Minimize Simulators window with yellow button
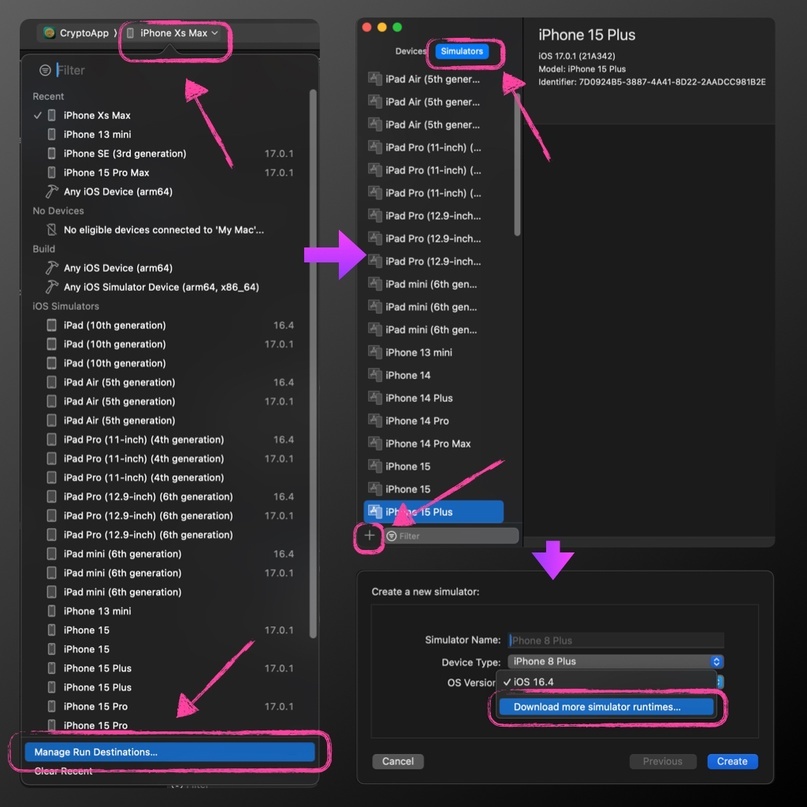The height and width of the screenshot is (807, 807). pyautogui.click(x=382, y=27)
